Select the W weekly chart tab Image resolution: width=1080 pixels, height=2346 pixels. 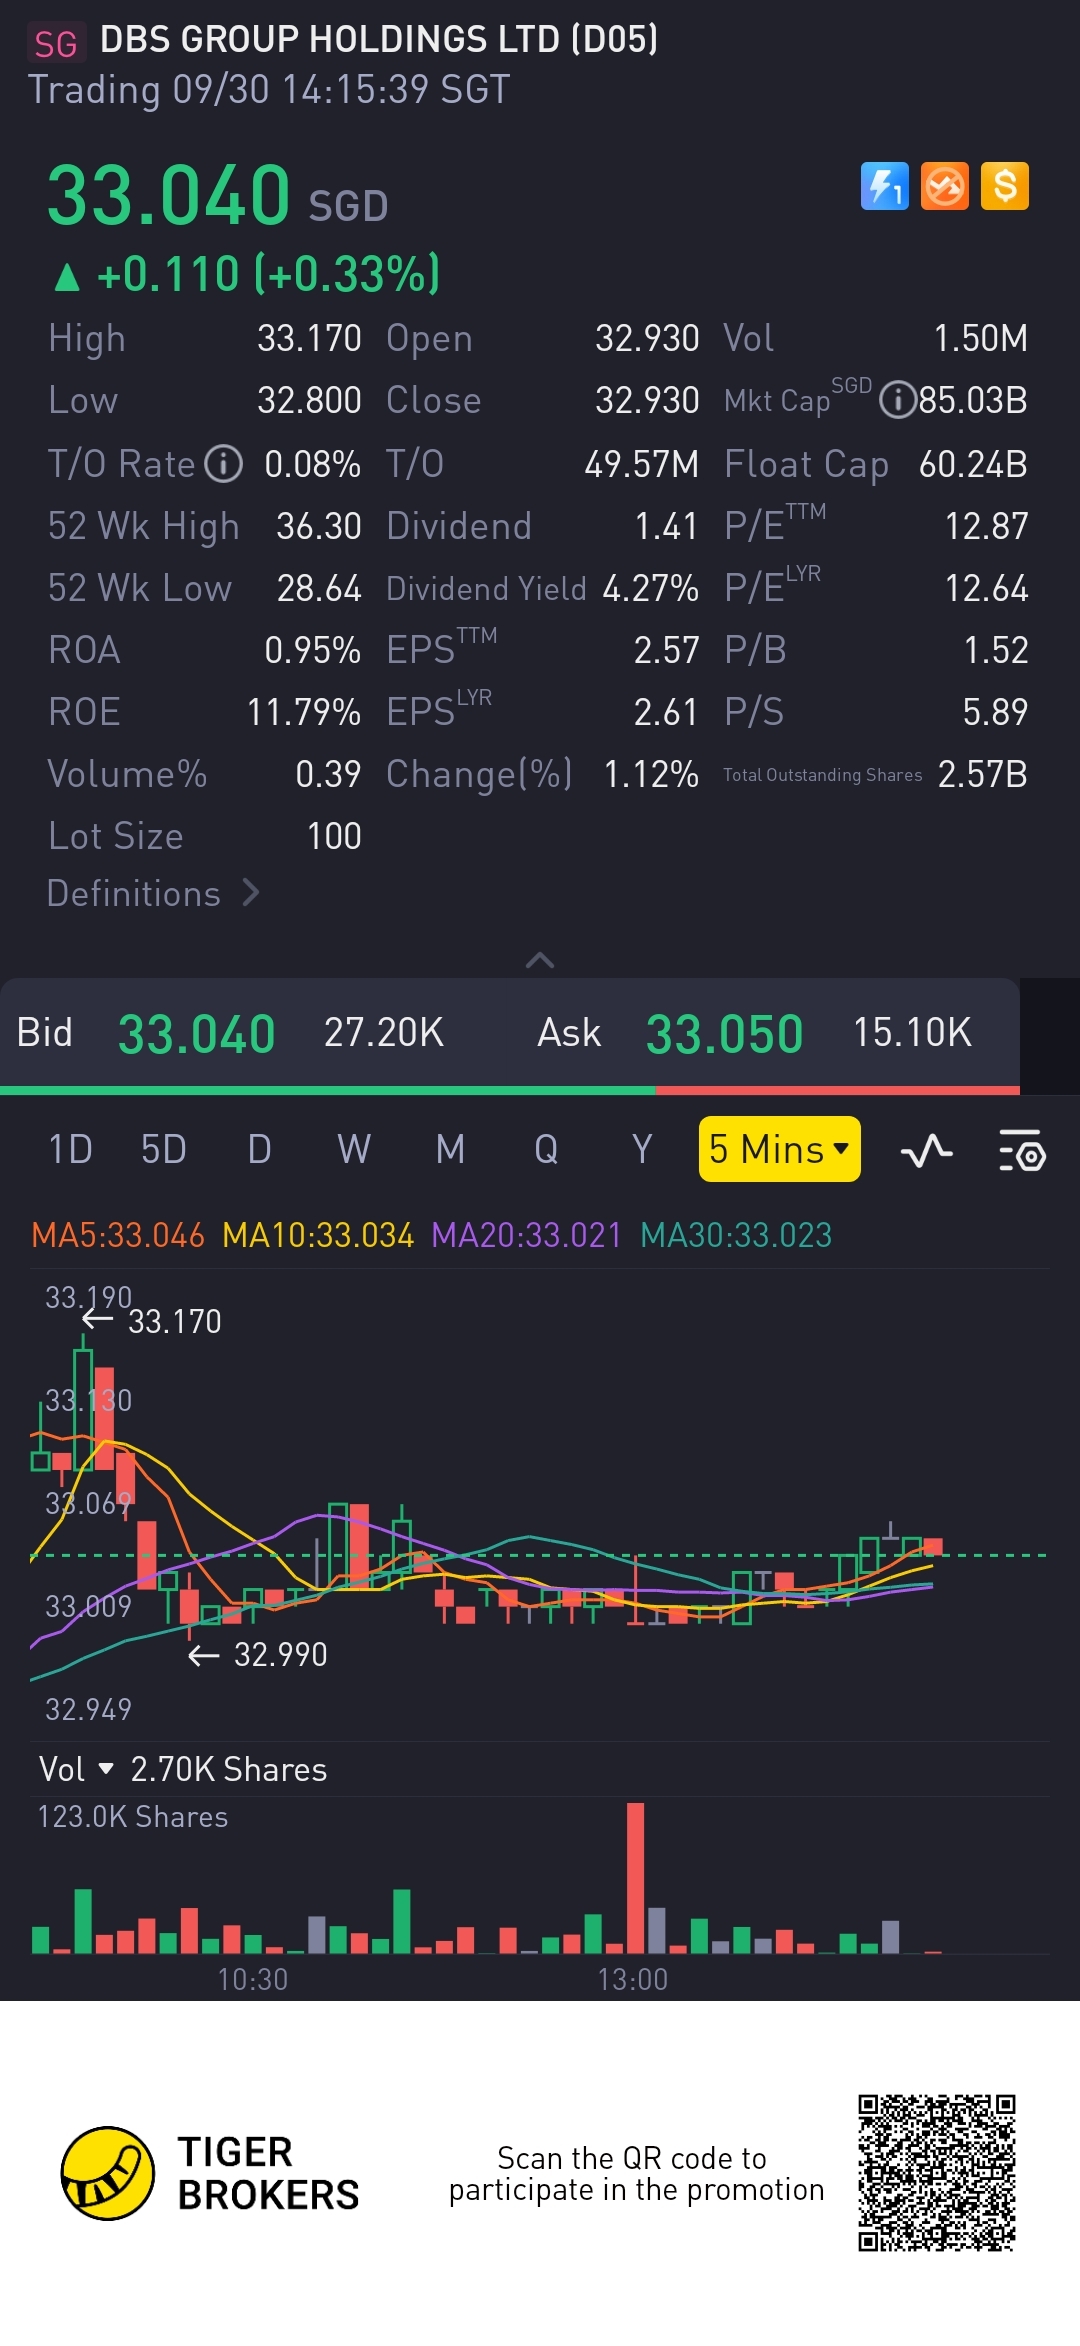pos(354,1150)
